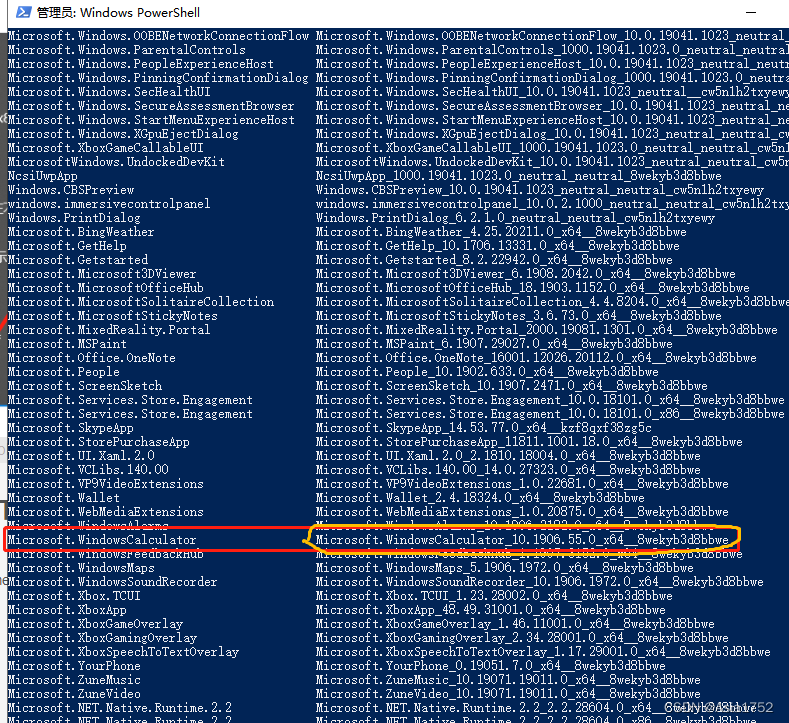Click Microsoft.XboxGameOverlay name entry
789x723 pixels.
95,624
